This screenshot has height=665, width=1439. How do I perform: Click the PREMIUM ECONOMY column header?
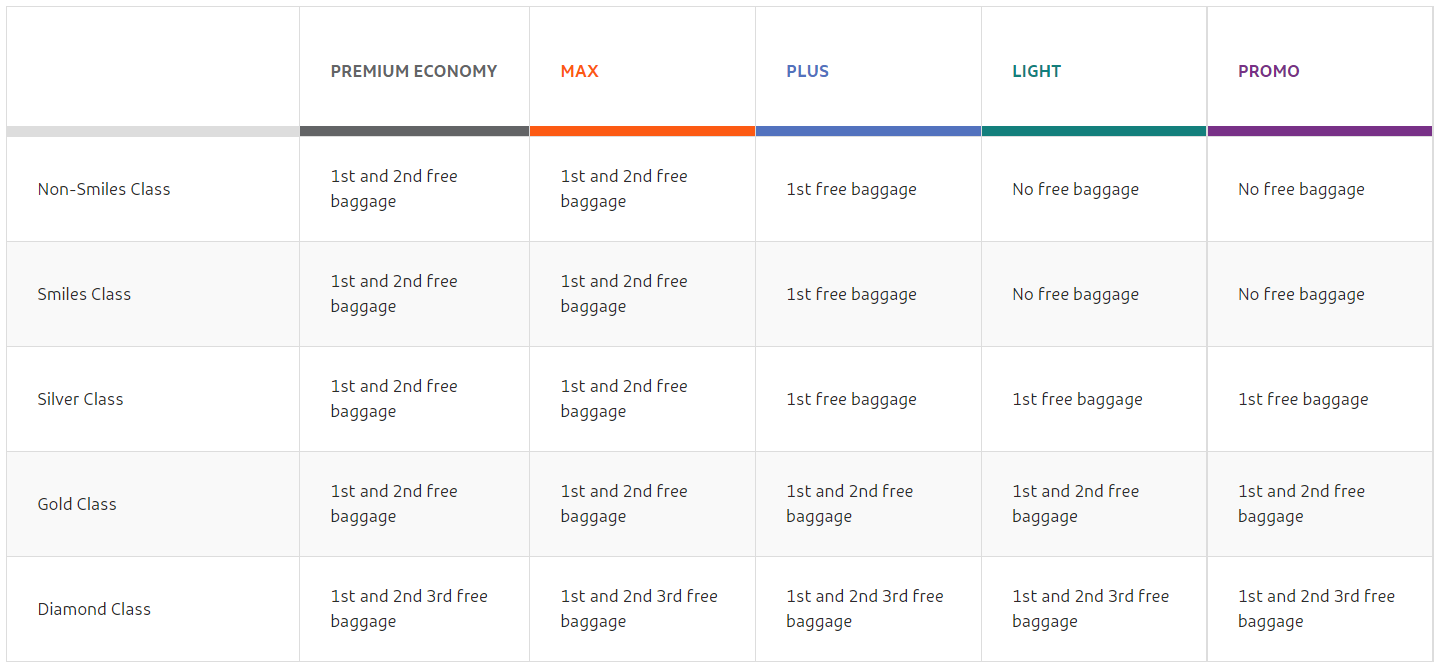click(x=413, y=71)
